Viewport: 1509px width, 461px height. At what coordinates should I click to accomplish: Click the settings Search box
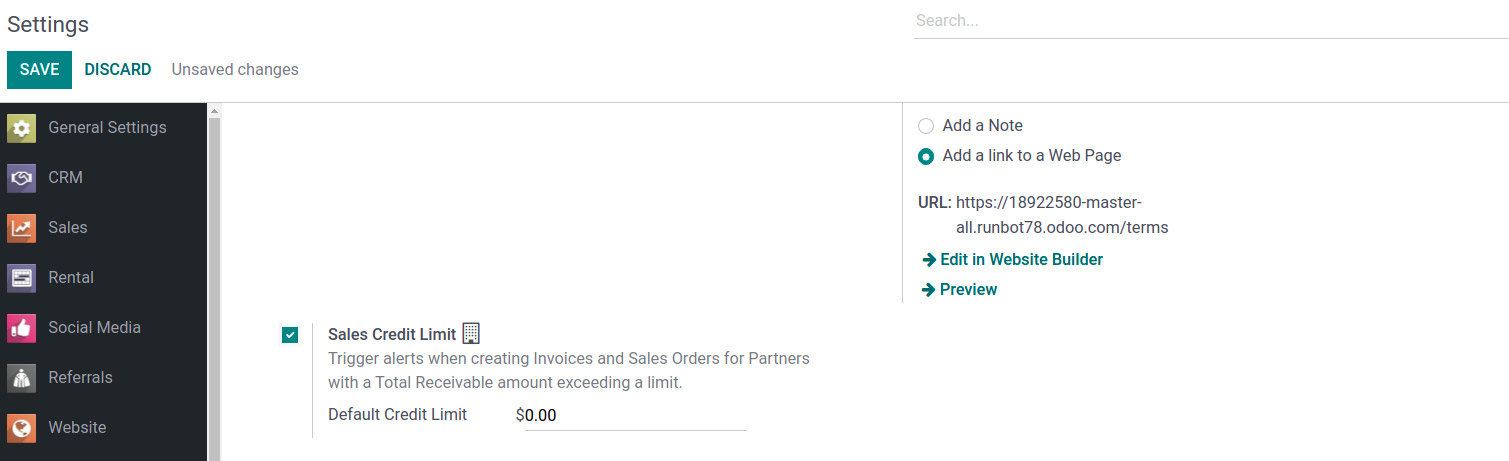tap(1211, 21)
